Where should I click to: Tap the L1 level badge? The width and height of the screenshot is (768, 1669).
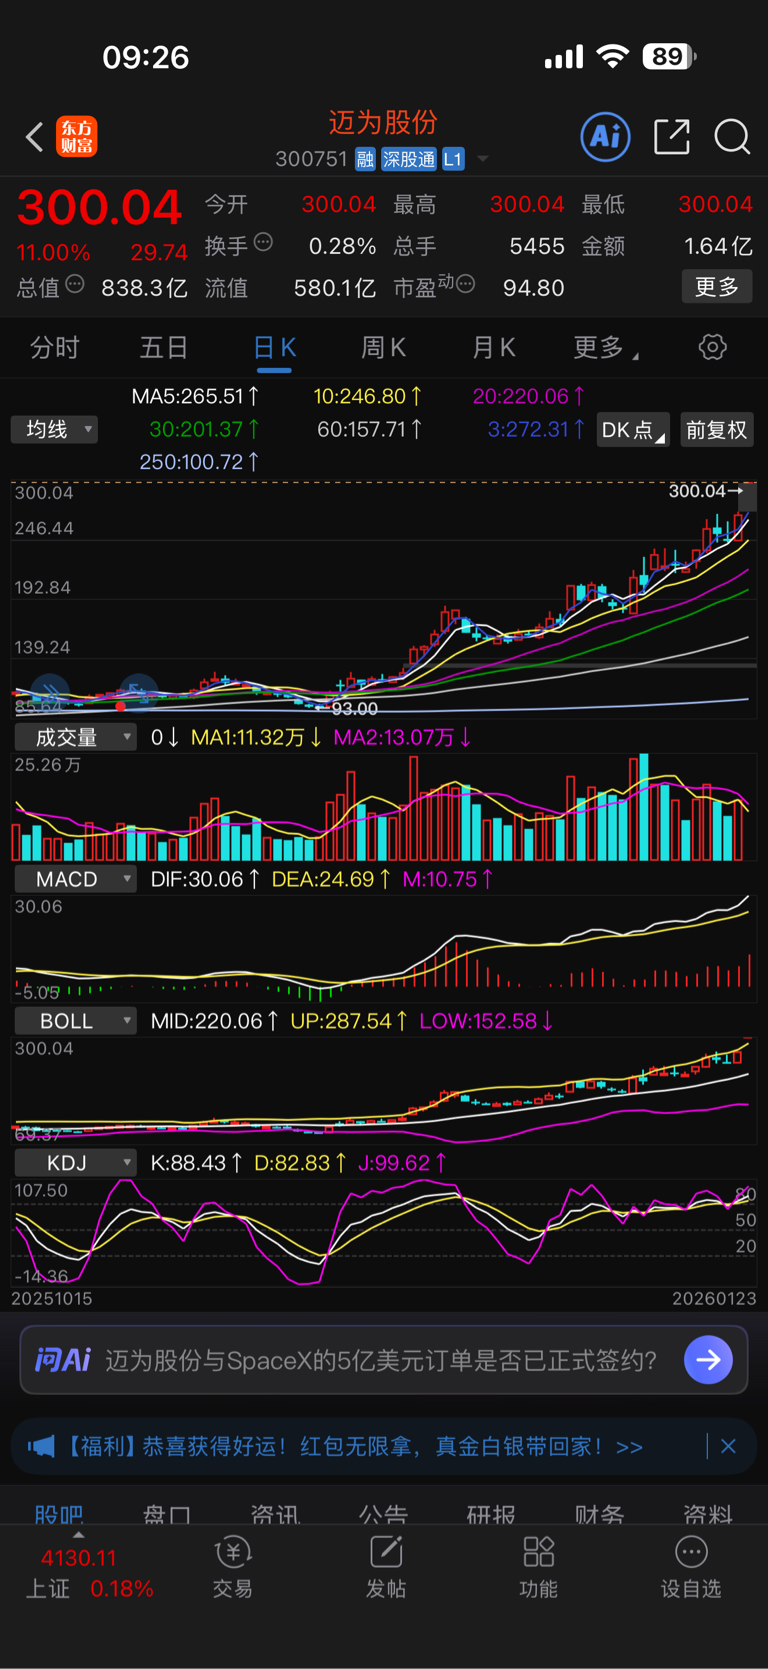tap(453, 159)
